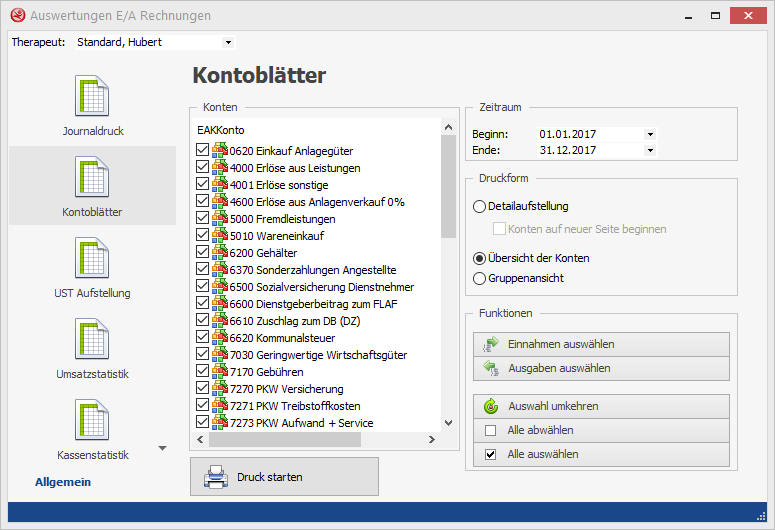Expand the Beginn date picker
Screen dimensions: 775x530
tap(650, 134)
